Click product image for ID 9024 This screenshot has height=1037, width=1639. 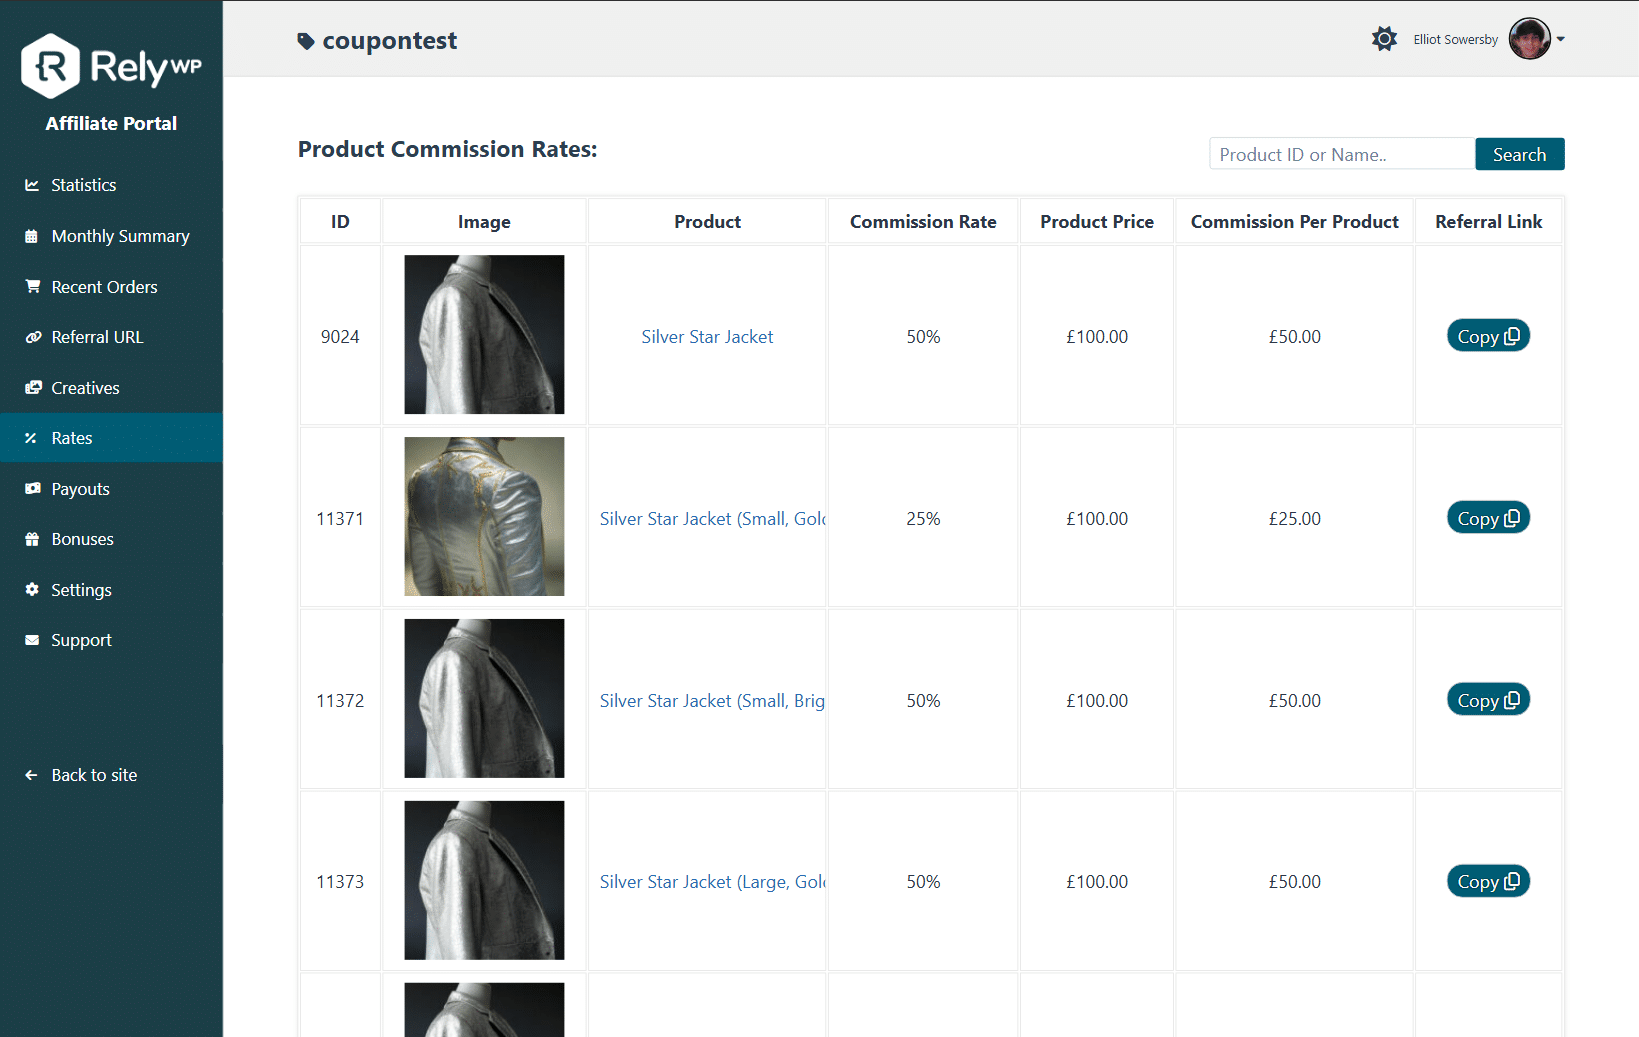(x=484, y=334)
